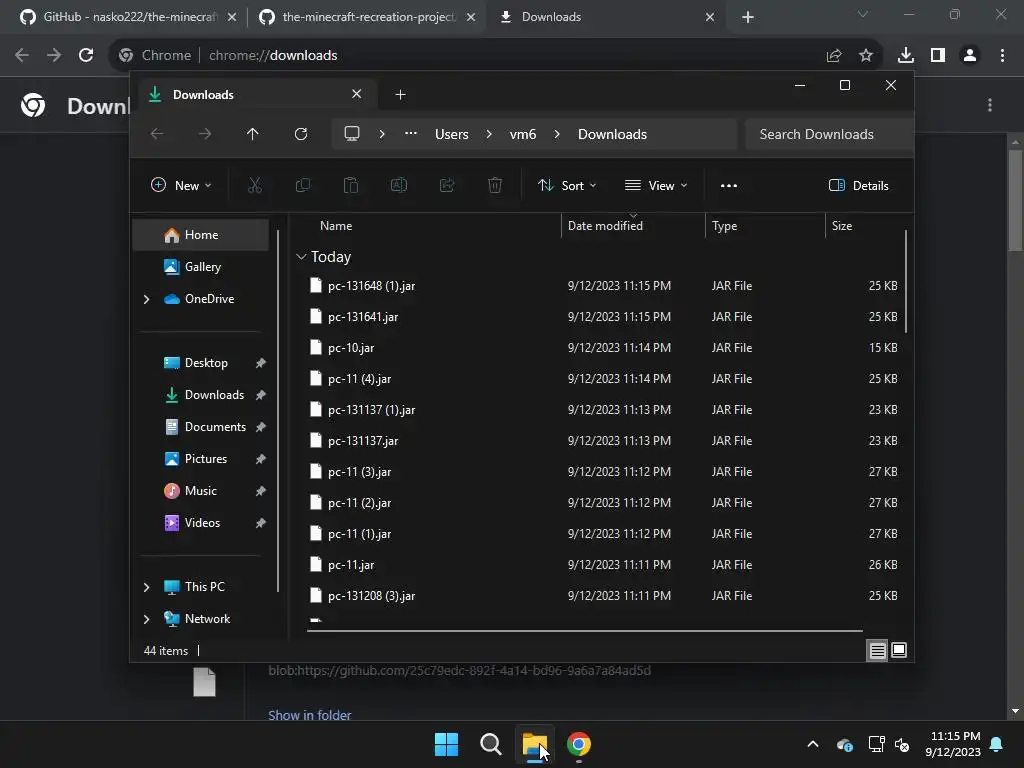Click Show in folder link in Chrome

(x=310, y=715)
